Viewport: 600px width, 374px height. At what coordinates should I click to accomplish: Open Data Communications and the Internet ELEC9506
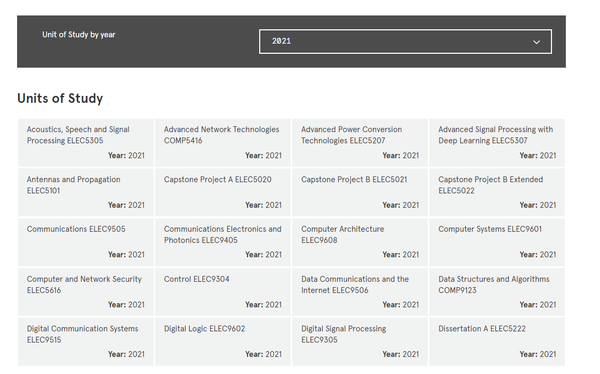pos(360,292)
